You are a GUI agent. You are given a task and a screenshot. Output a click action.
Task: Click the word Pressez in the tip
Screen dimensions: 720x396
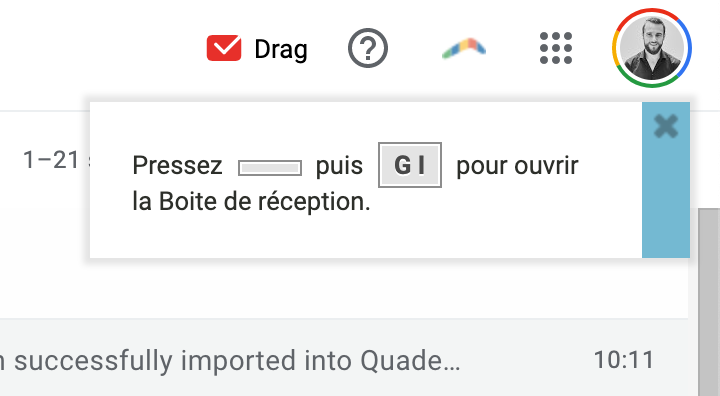click(177, 165)
